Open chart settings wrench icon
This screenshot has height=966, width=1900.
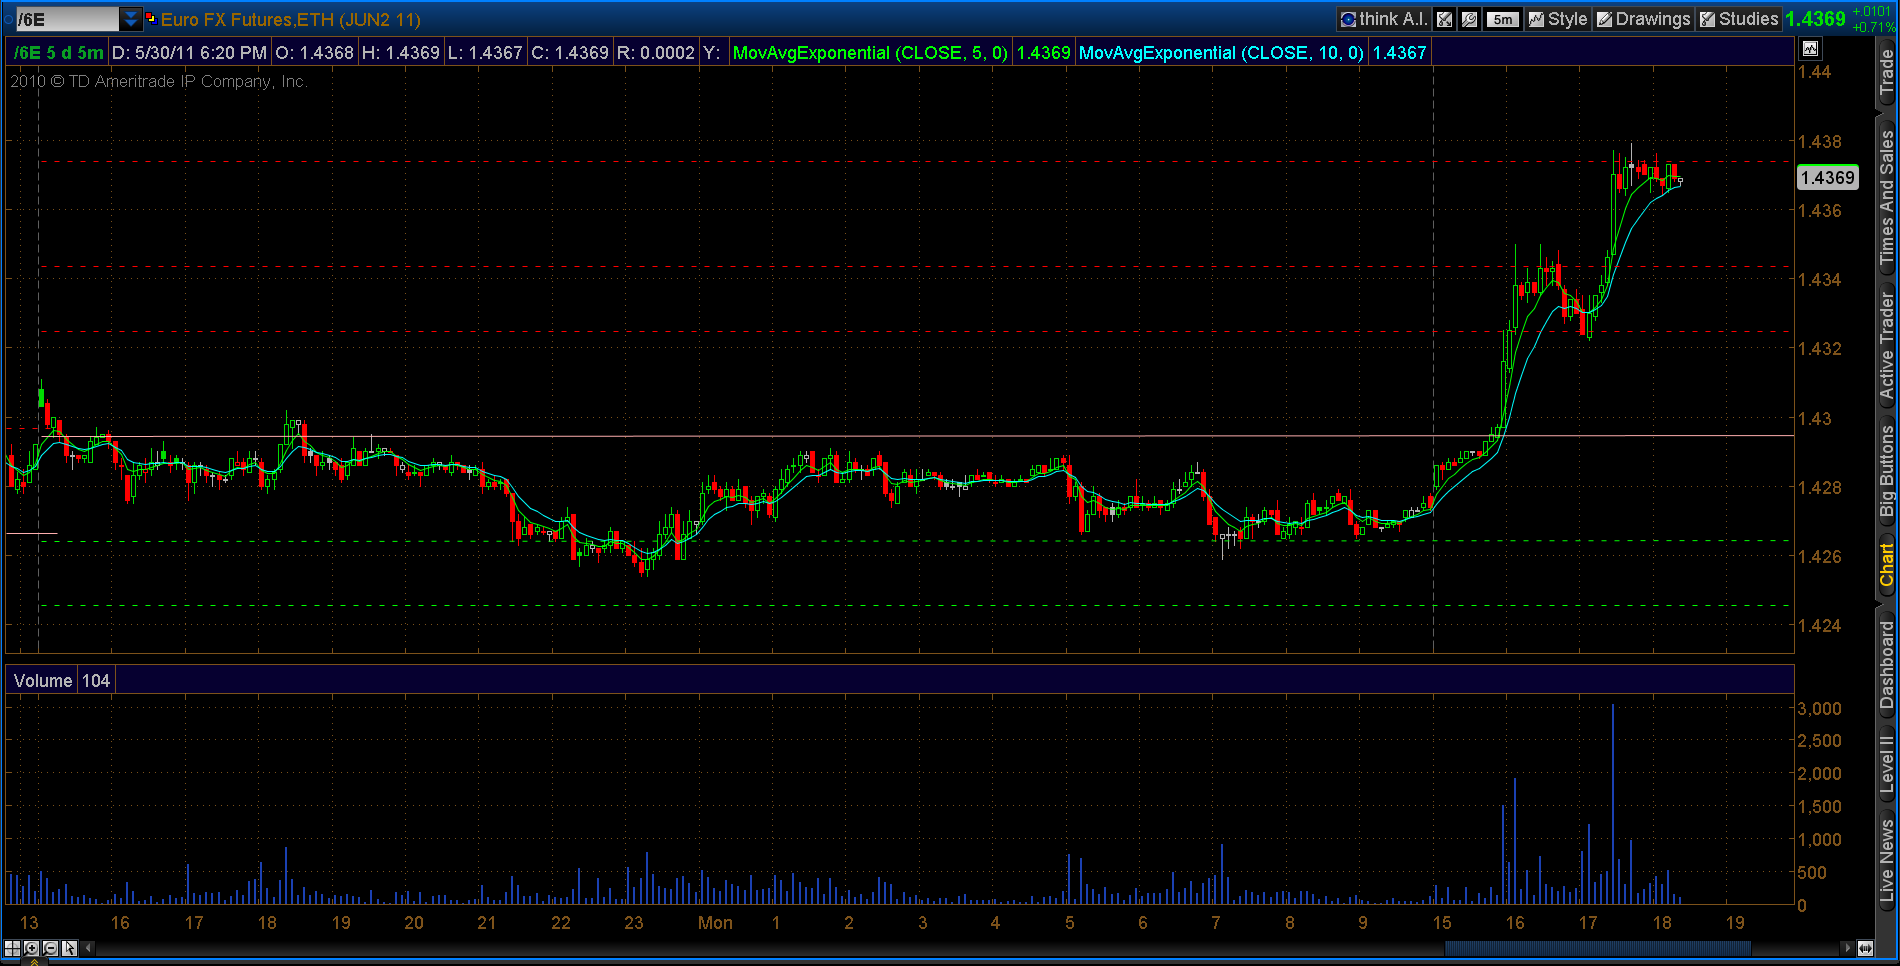[1469, 19]
